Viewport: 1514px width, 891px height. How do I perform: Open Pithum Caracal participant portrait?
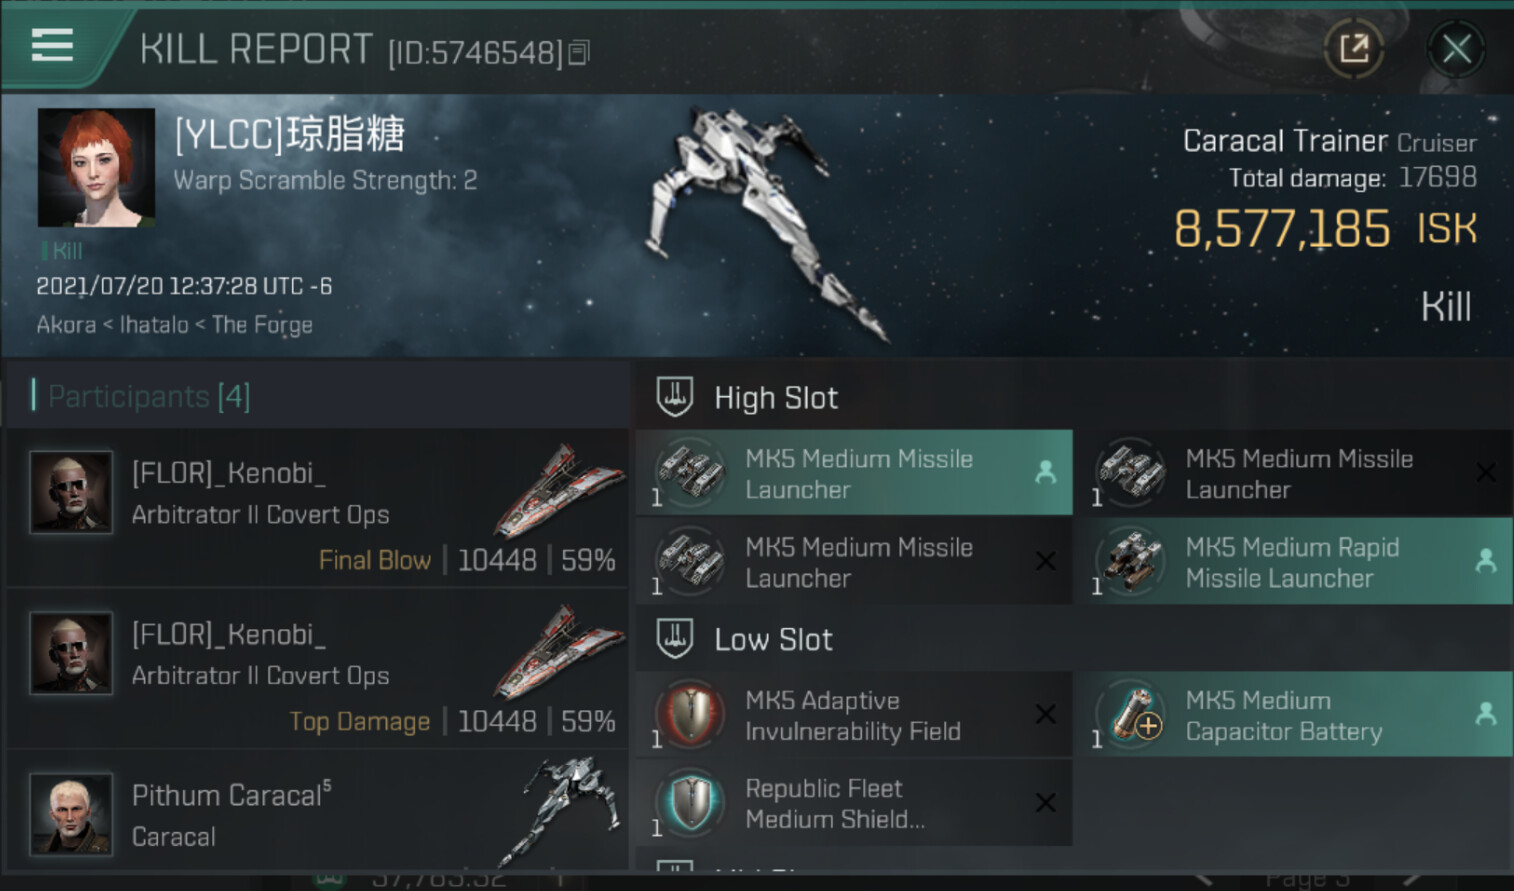[71, 813]
